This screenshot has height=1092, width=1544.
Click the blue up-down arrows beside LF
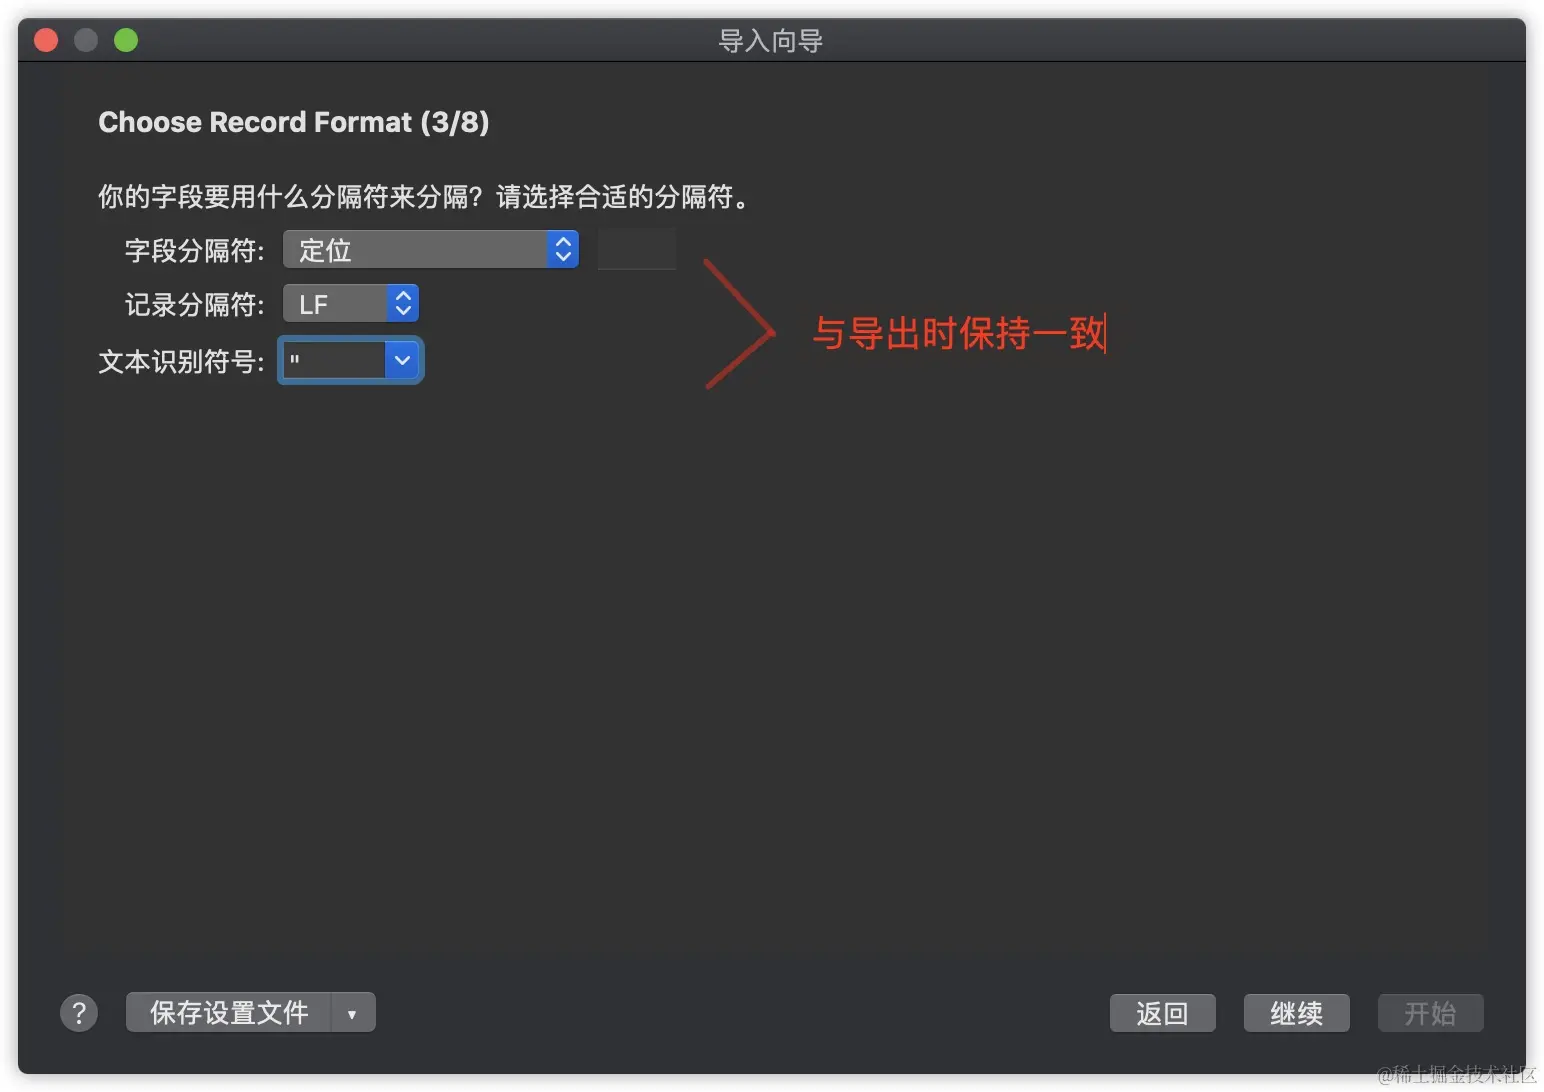tap(403, 304)
